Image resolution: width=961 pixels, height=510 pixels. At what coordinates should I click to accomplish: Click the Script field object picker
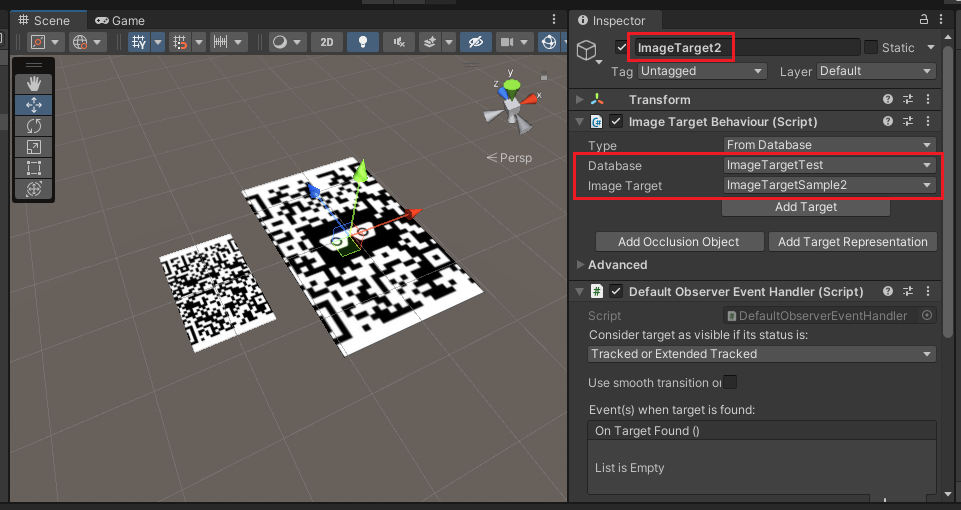(x=927, y=315)
